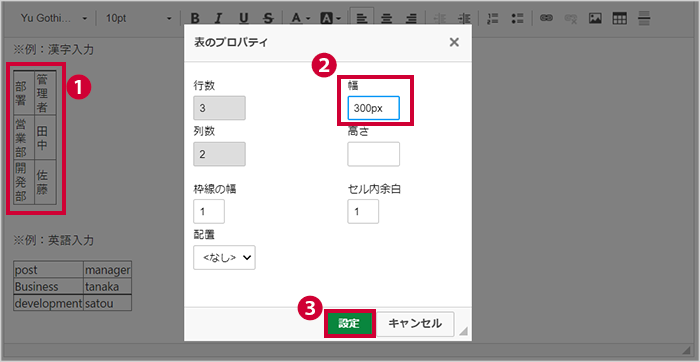Click the 高さ height input field
Screen dimensions: 700x362
(373, 154)
